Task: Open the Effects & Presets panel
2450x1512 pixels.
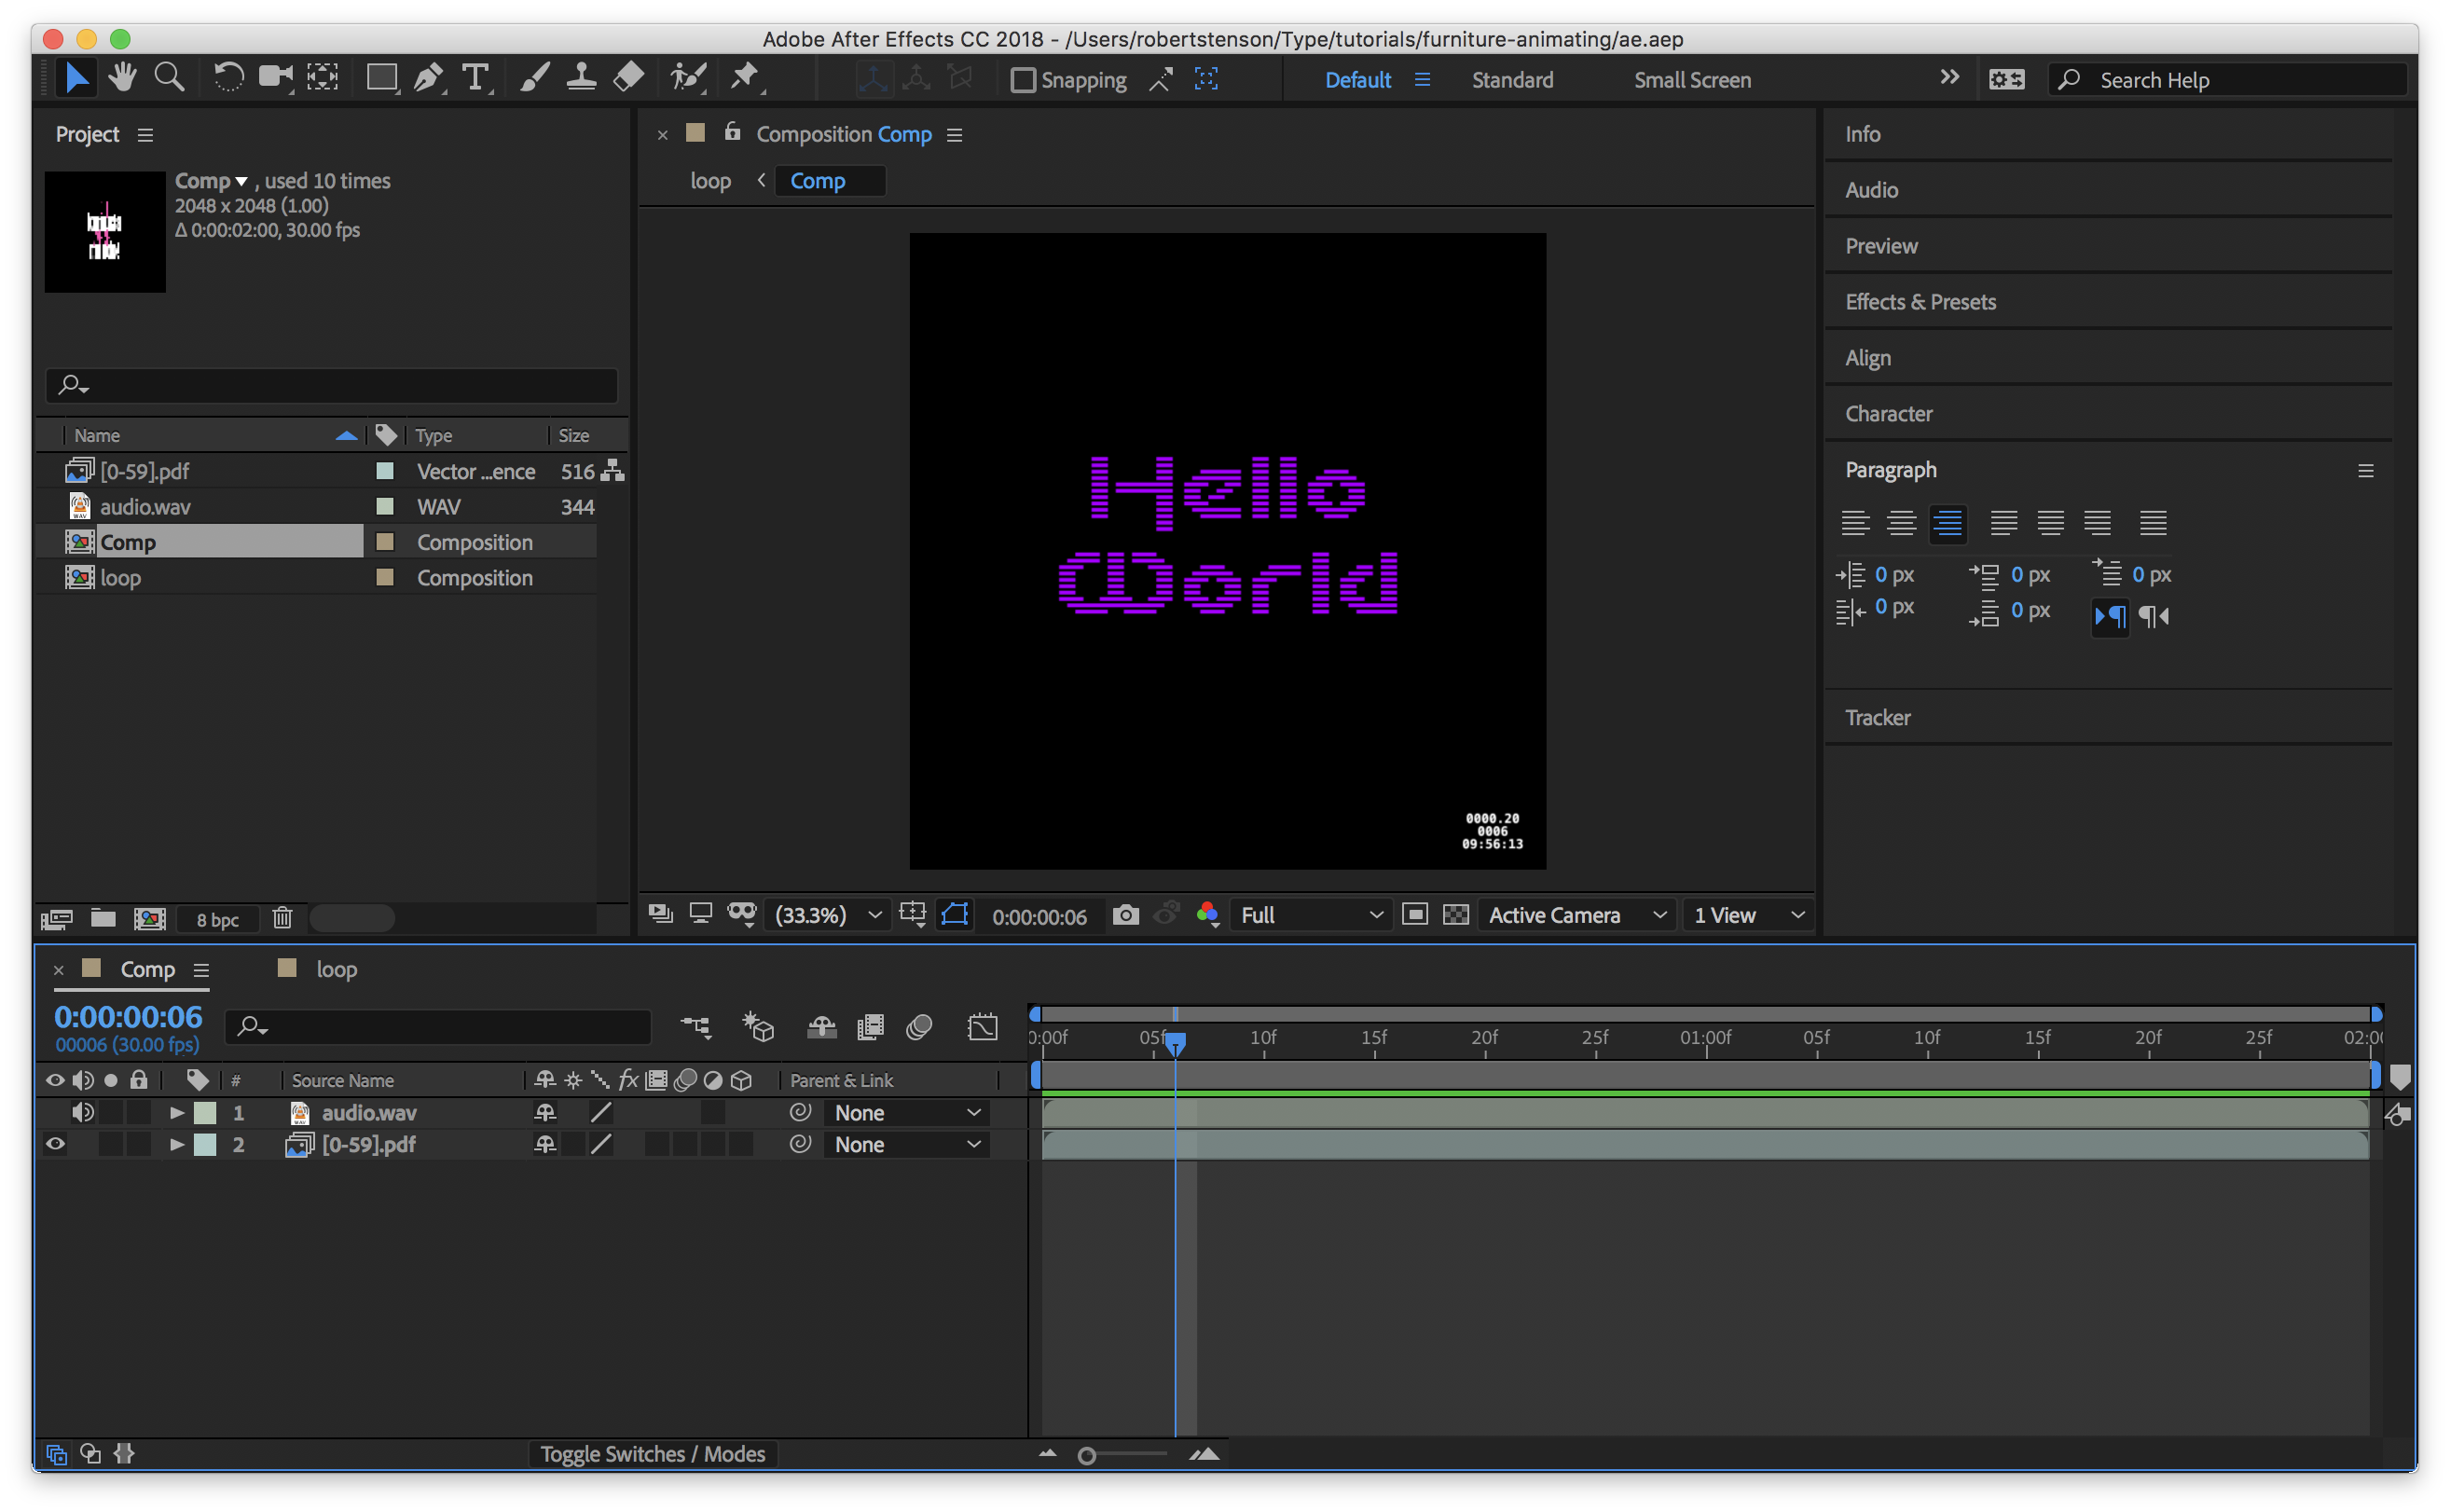Action: click(x=1920, y=302)
